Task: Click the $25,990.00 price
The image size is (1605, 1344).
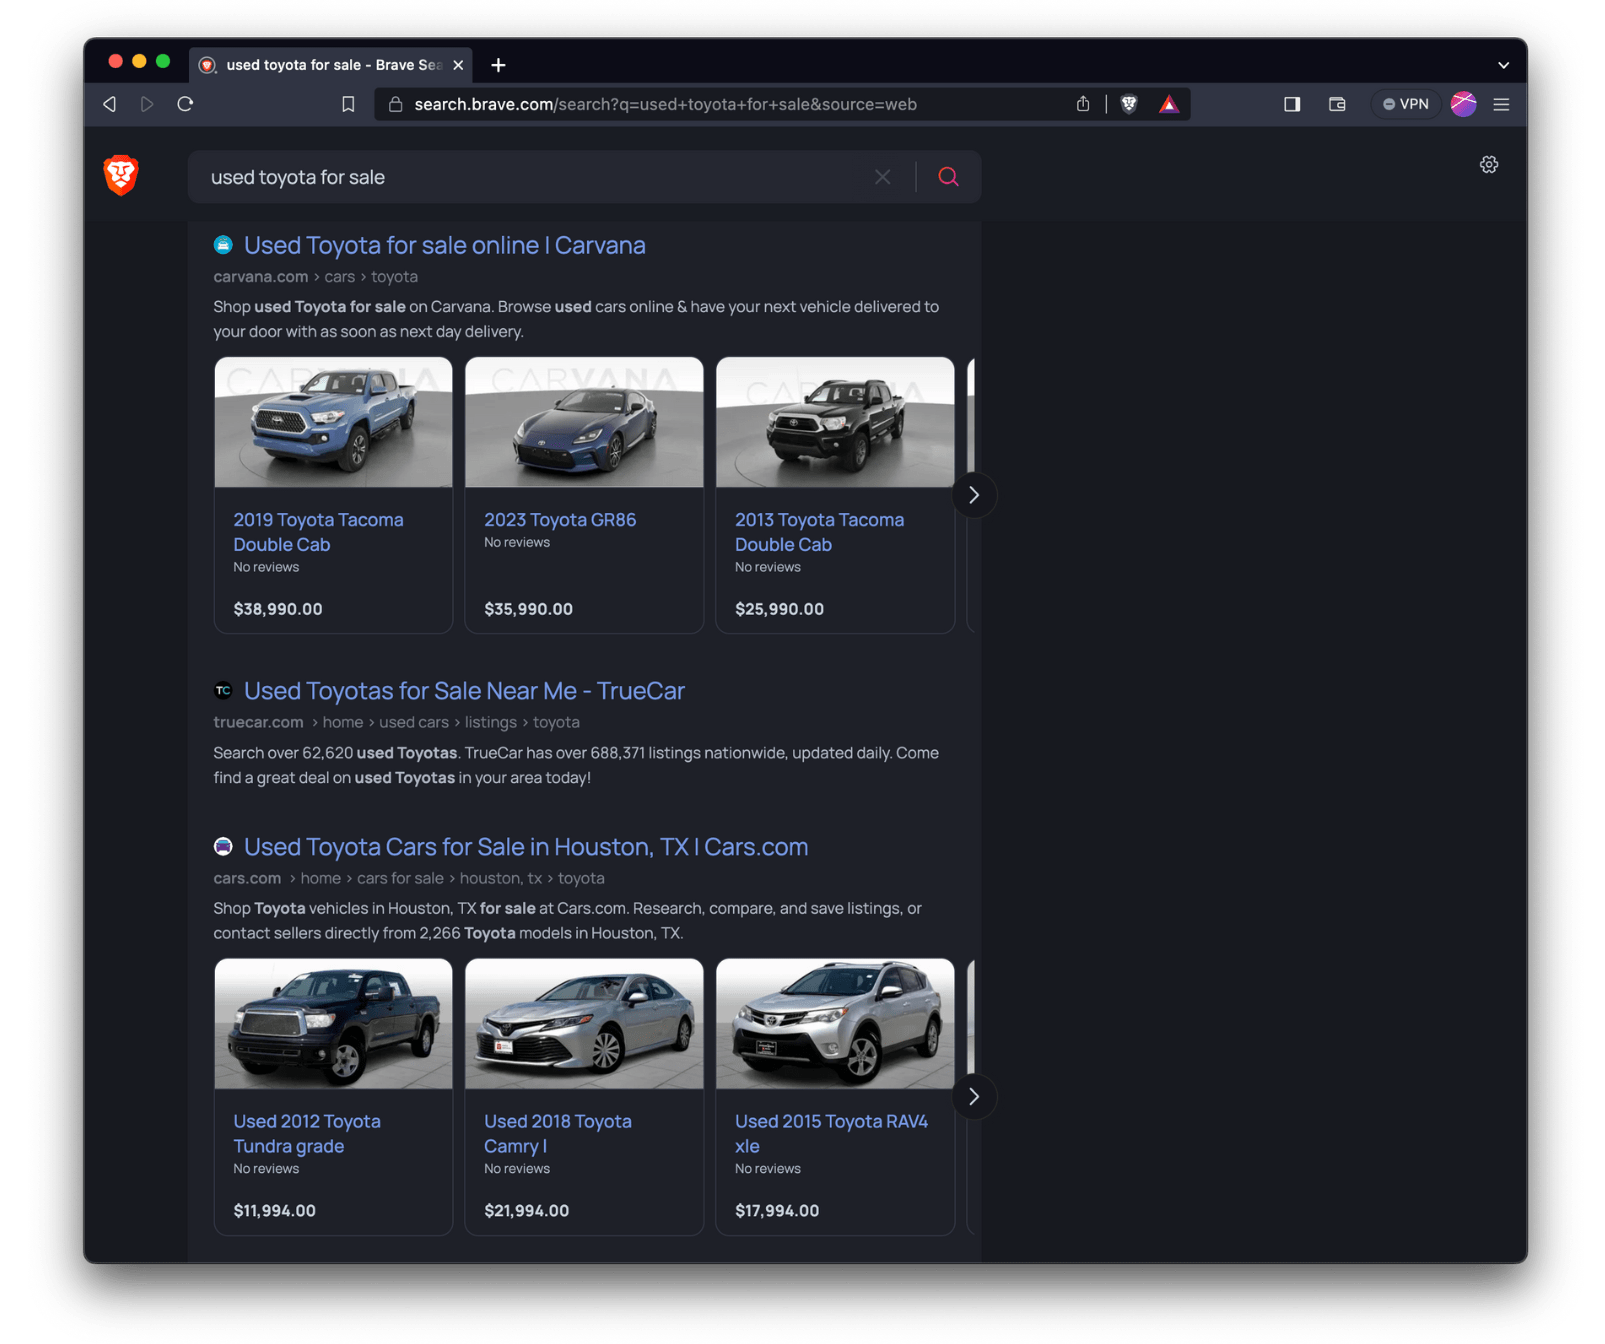Action: 780,609
